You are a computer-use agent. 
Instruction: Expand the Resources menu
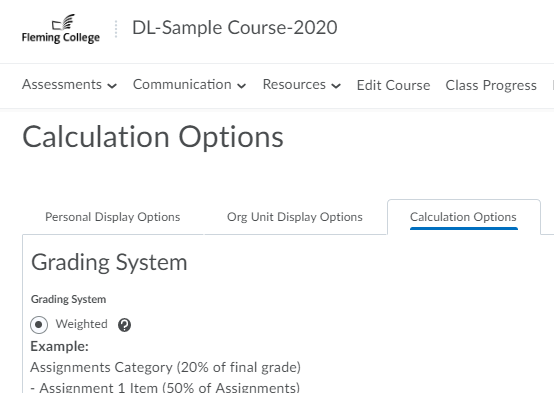[x=302, y=85]
